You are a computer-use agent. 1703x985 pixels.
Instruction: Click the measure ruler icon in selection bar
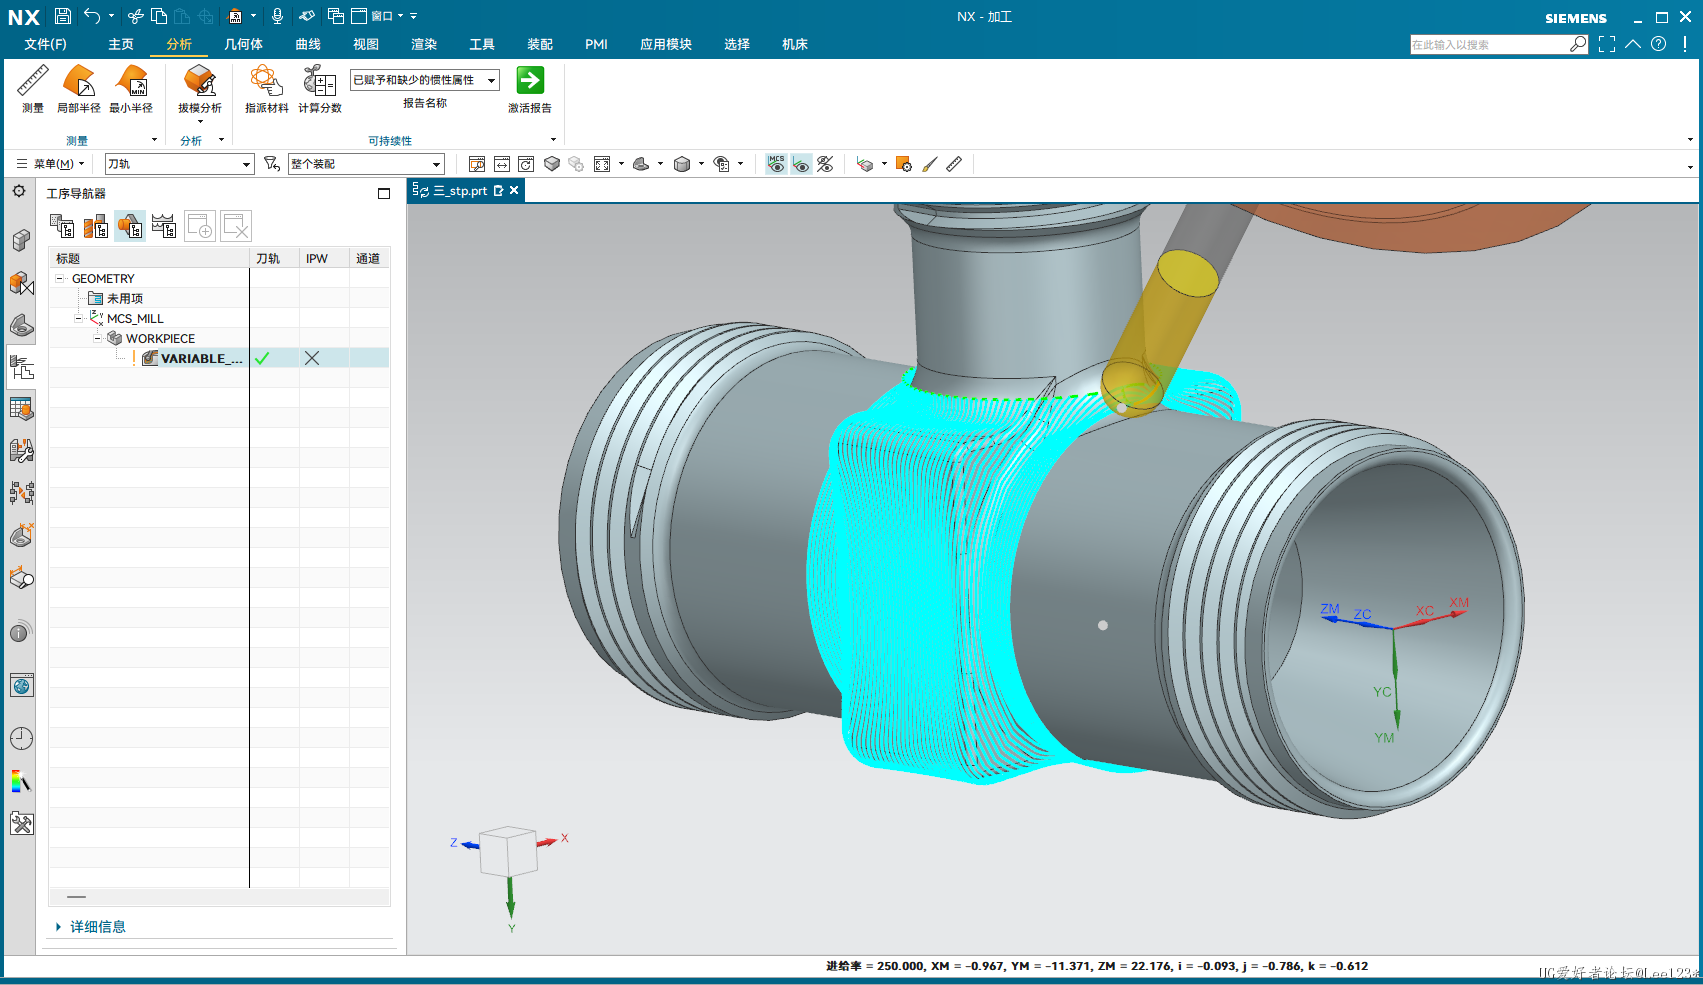click(x=954, y=164)
